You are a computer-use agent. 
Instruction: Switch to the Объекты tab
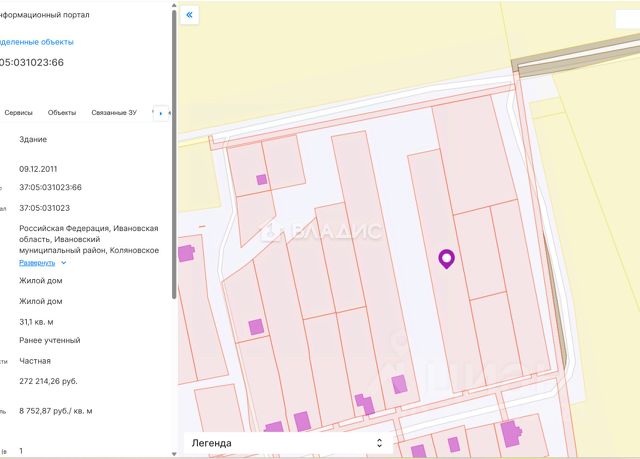tap(62, 113)
